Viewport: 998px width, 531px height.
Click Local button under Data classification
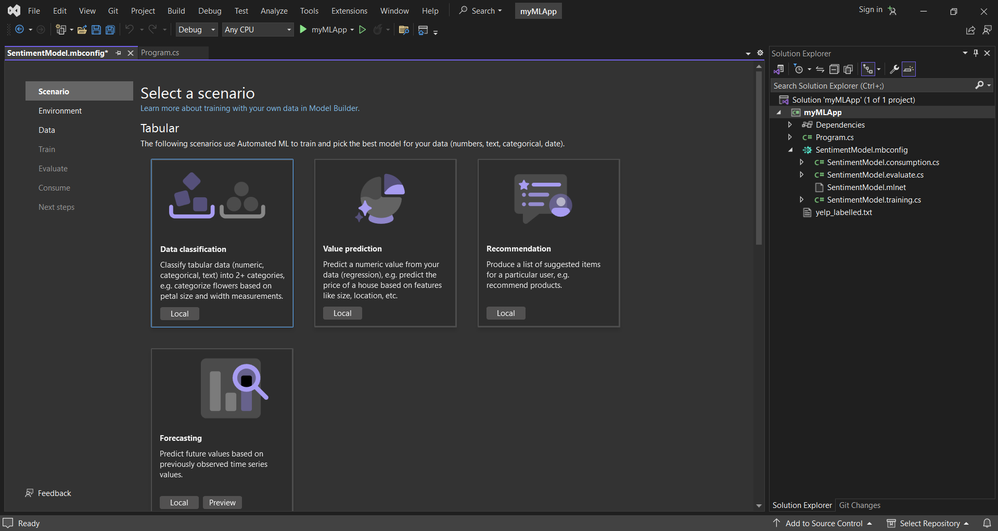point(179,313)
